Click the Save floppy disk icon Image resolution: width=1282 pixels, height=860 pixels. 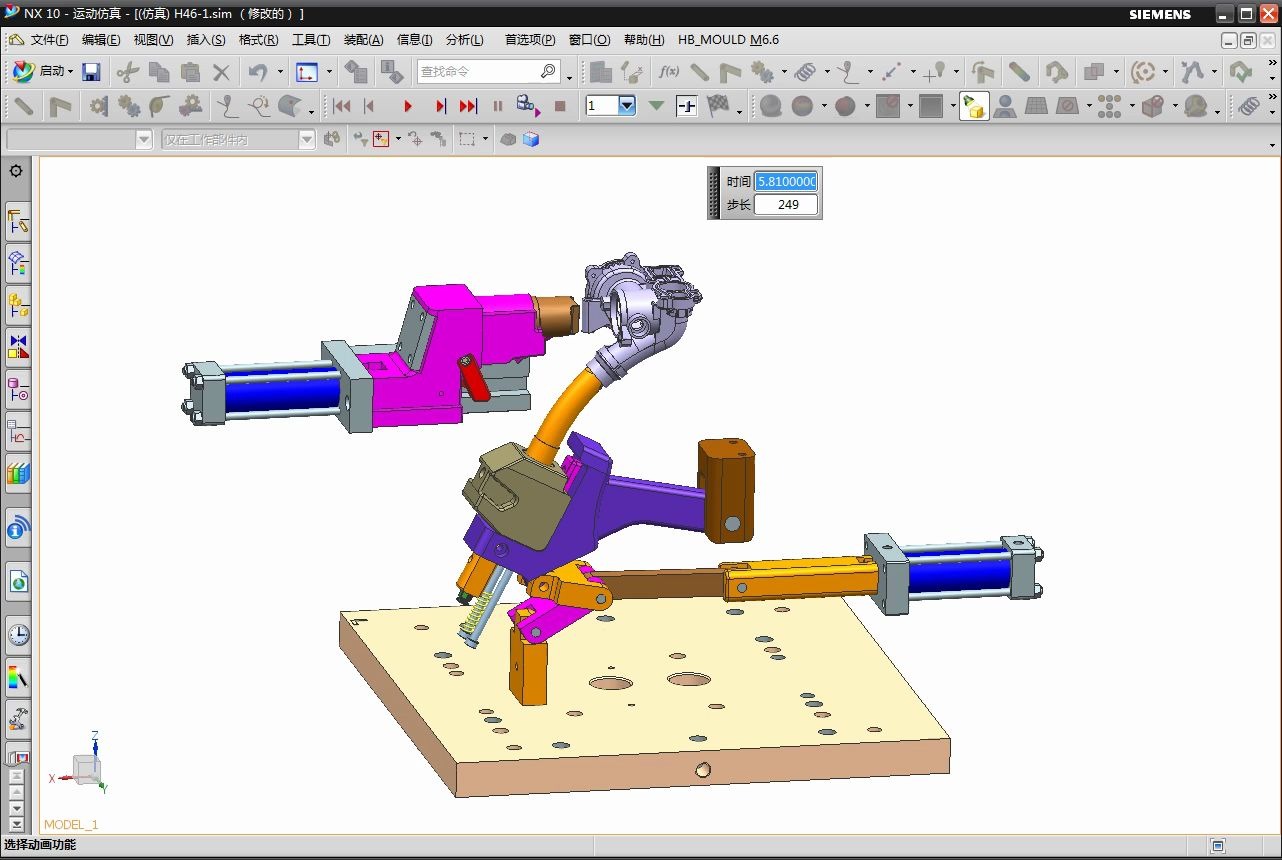91,72
